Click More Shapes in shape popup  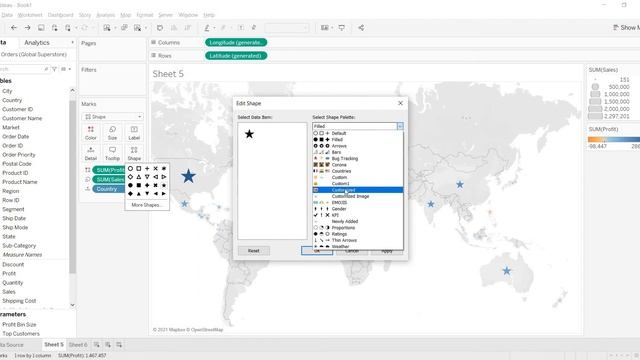(147, 205)
